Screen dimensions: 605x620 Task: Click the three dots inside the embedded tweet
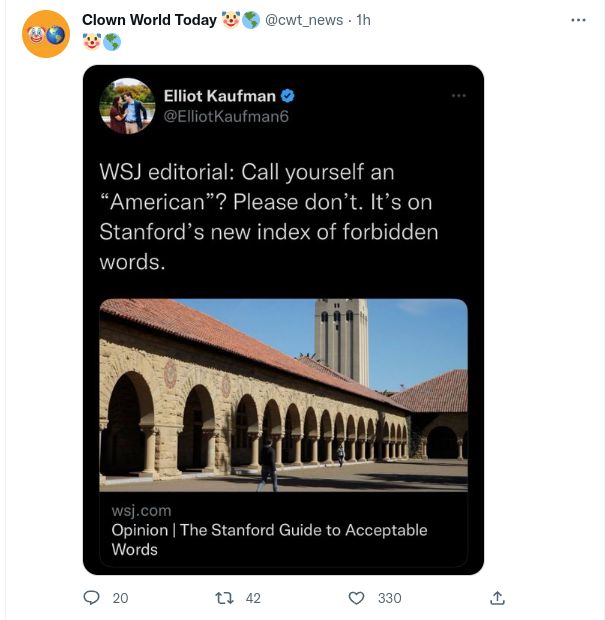point(458,96)
